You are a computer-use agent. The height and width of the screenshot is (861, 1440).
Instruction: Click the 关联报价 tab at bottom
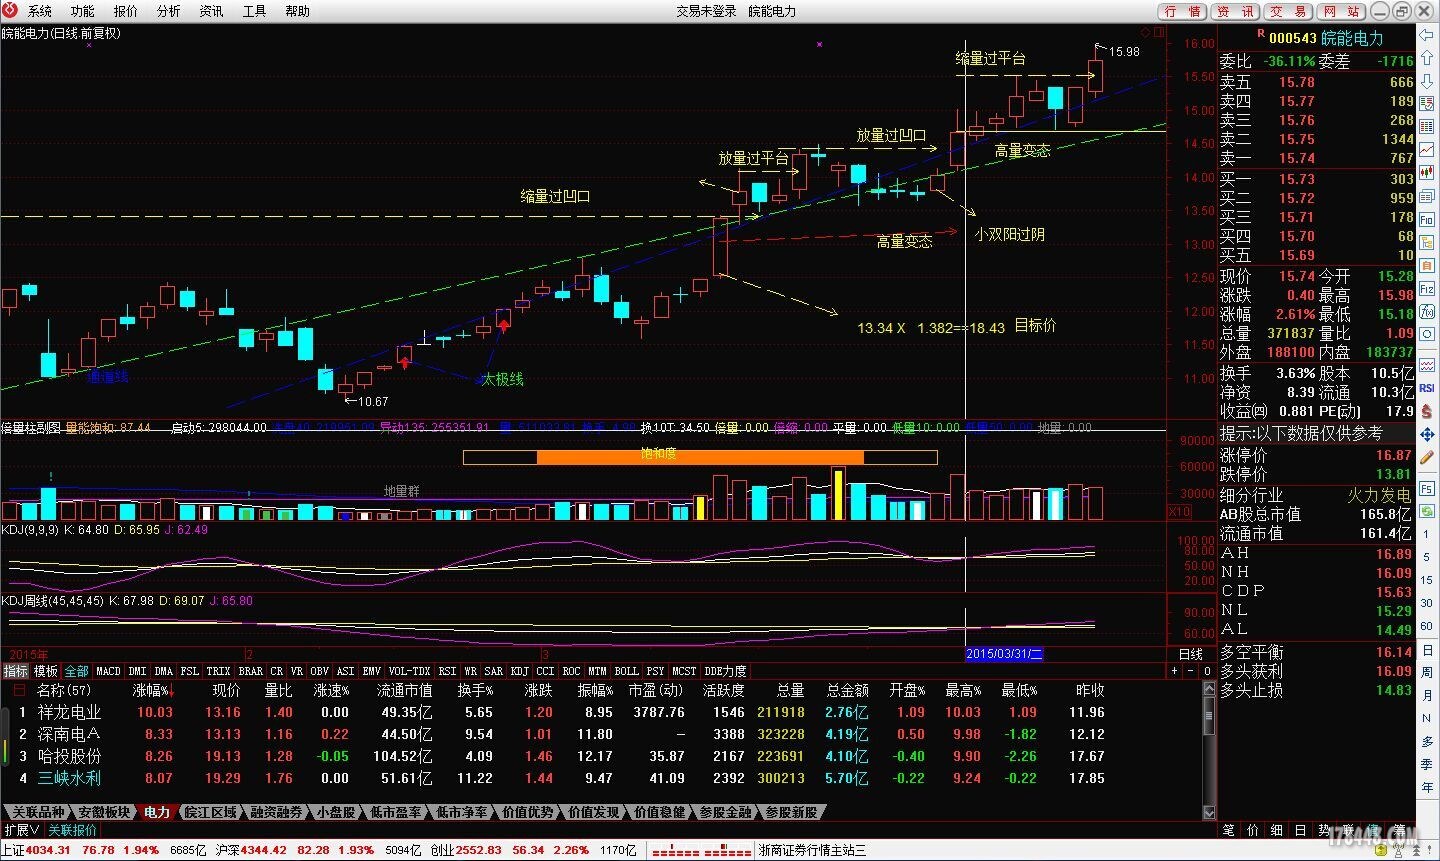(x=73, y=830)
